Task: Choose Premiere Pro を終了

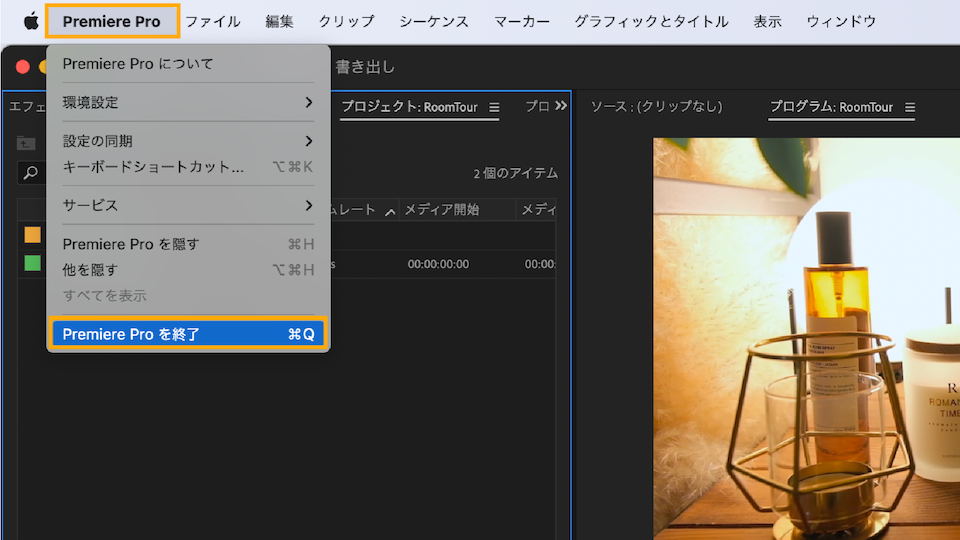Action: point(189,334)
